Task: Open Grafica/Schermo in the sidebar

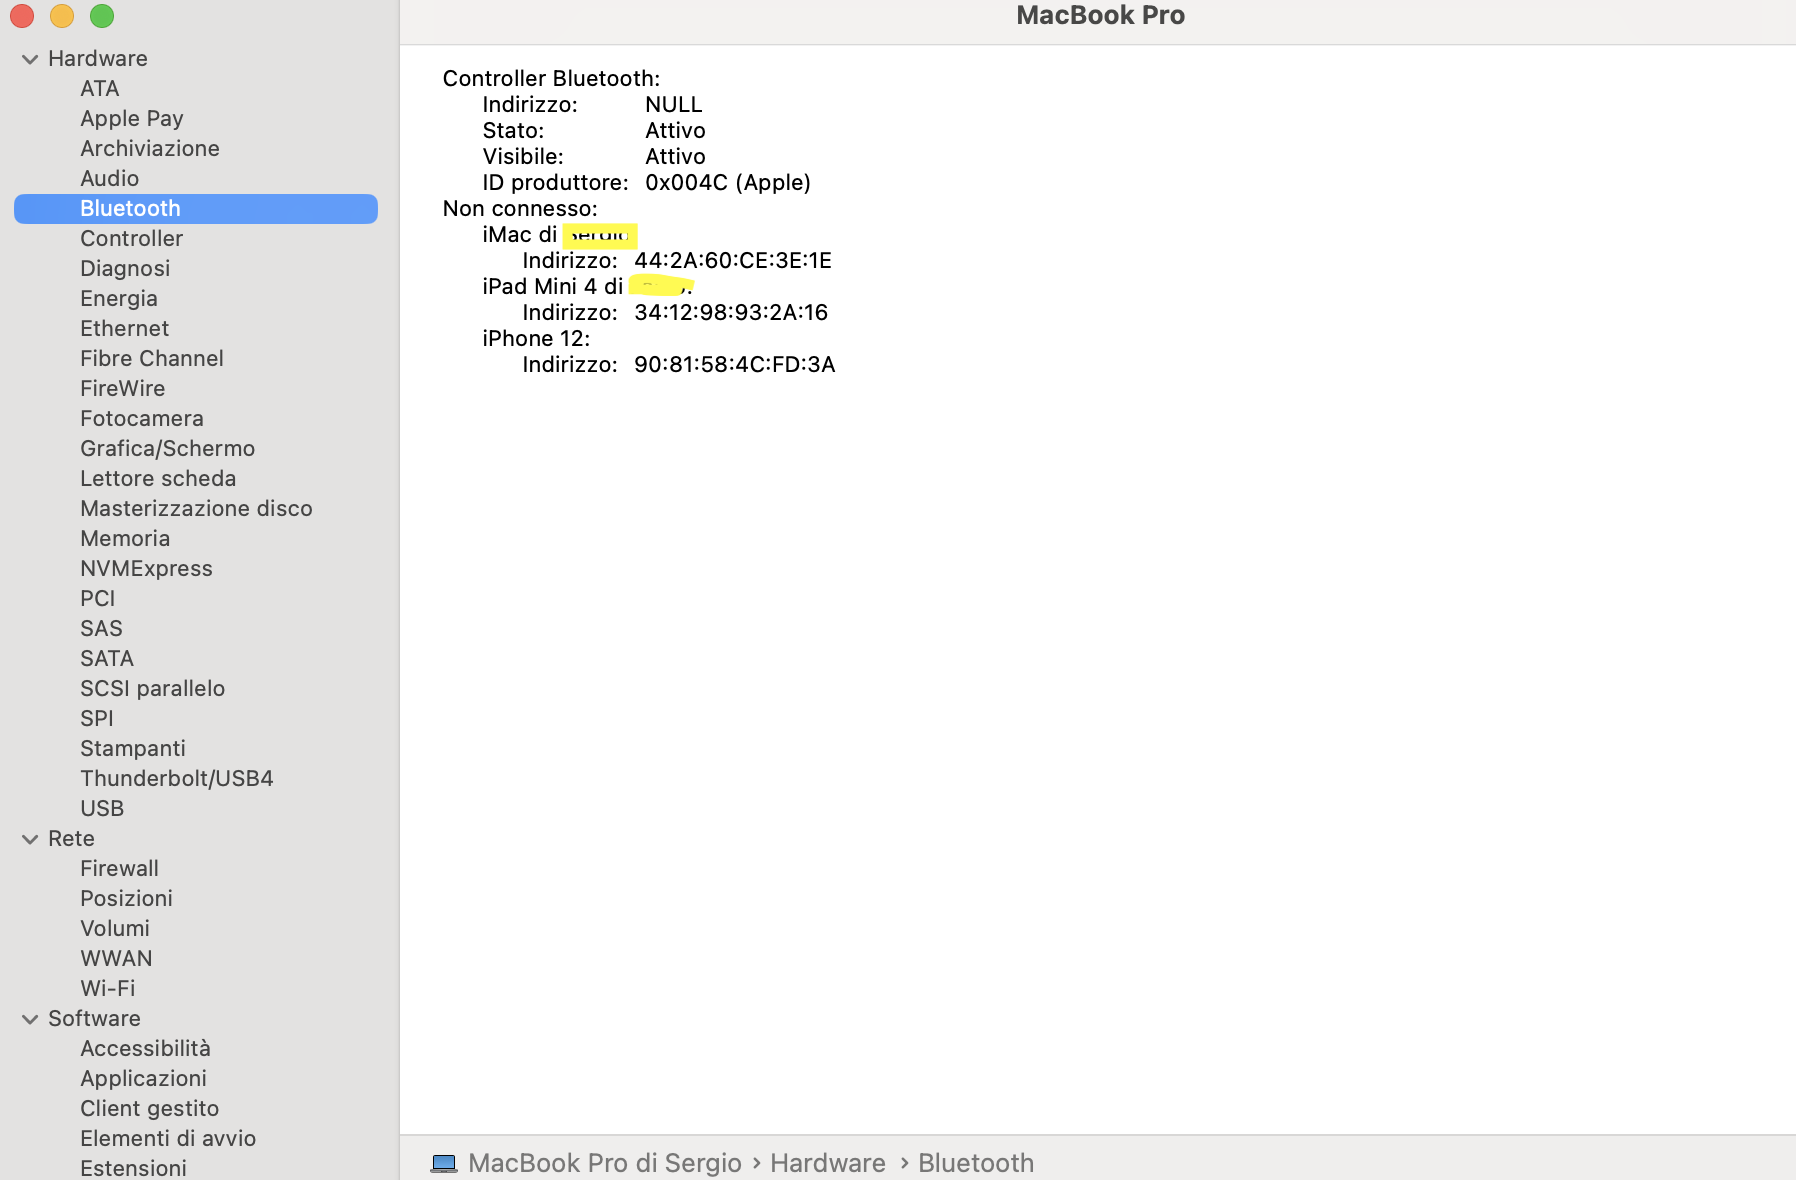Action: (x=168, y=449)
